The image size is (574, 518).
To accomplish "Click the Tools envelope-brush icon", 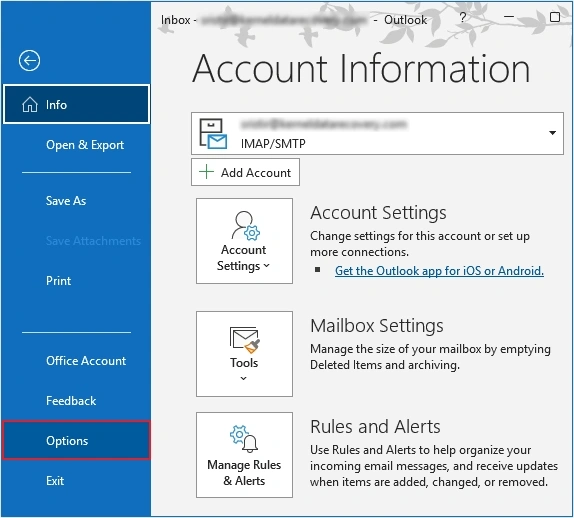I will tap(245, 340).
